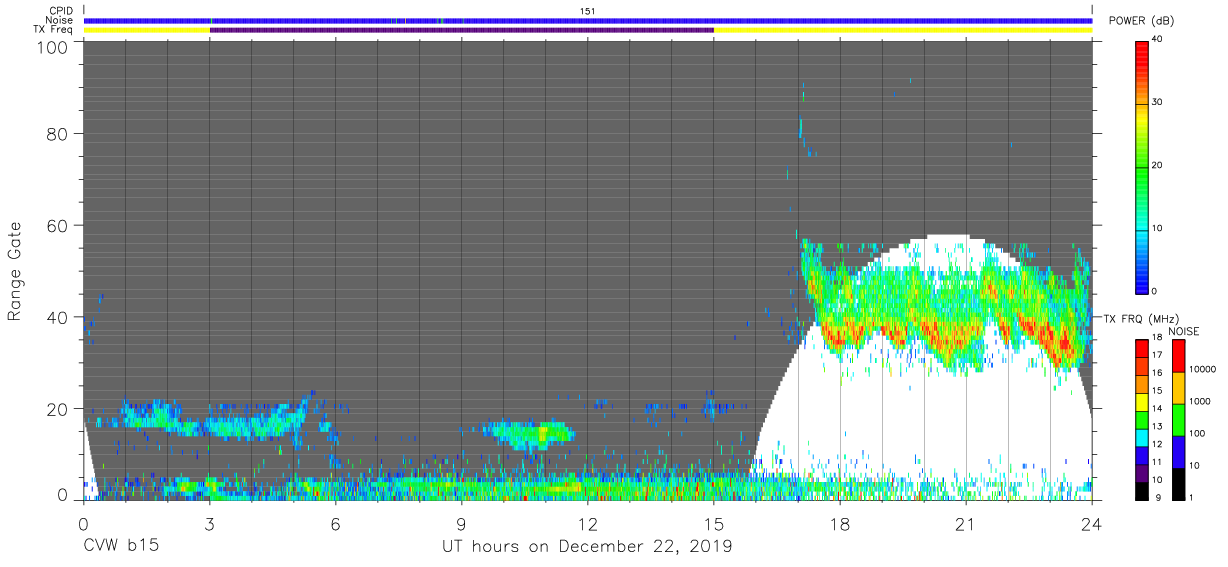Click TX frequency scale value 9
Viewport: 1228px width, 567px height.
1158,497
